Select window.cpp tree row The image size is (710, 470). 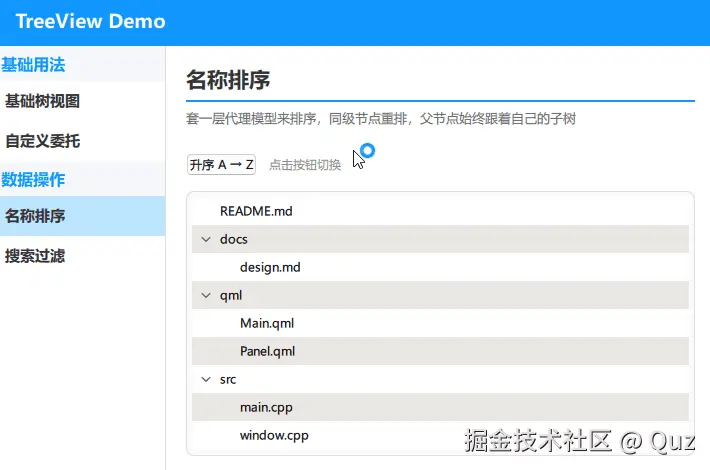(x=440, y=436)
